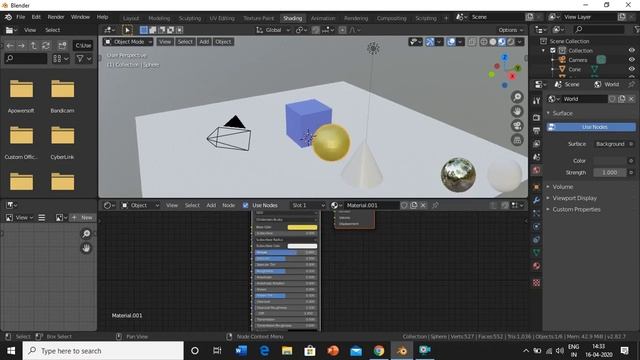Open the Render properties tab
Screen dimensions: 640x360
click(x=536, y=118)
